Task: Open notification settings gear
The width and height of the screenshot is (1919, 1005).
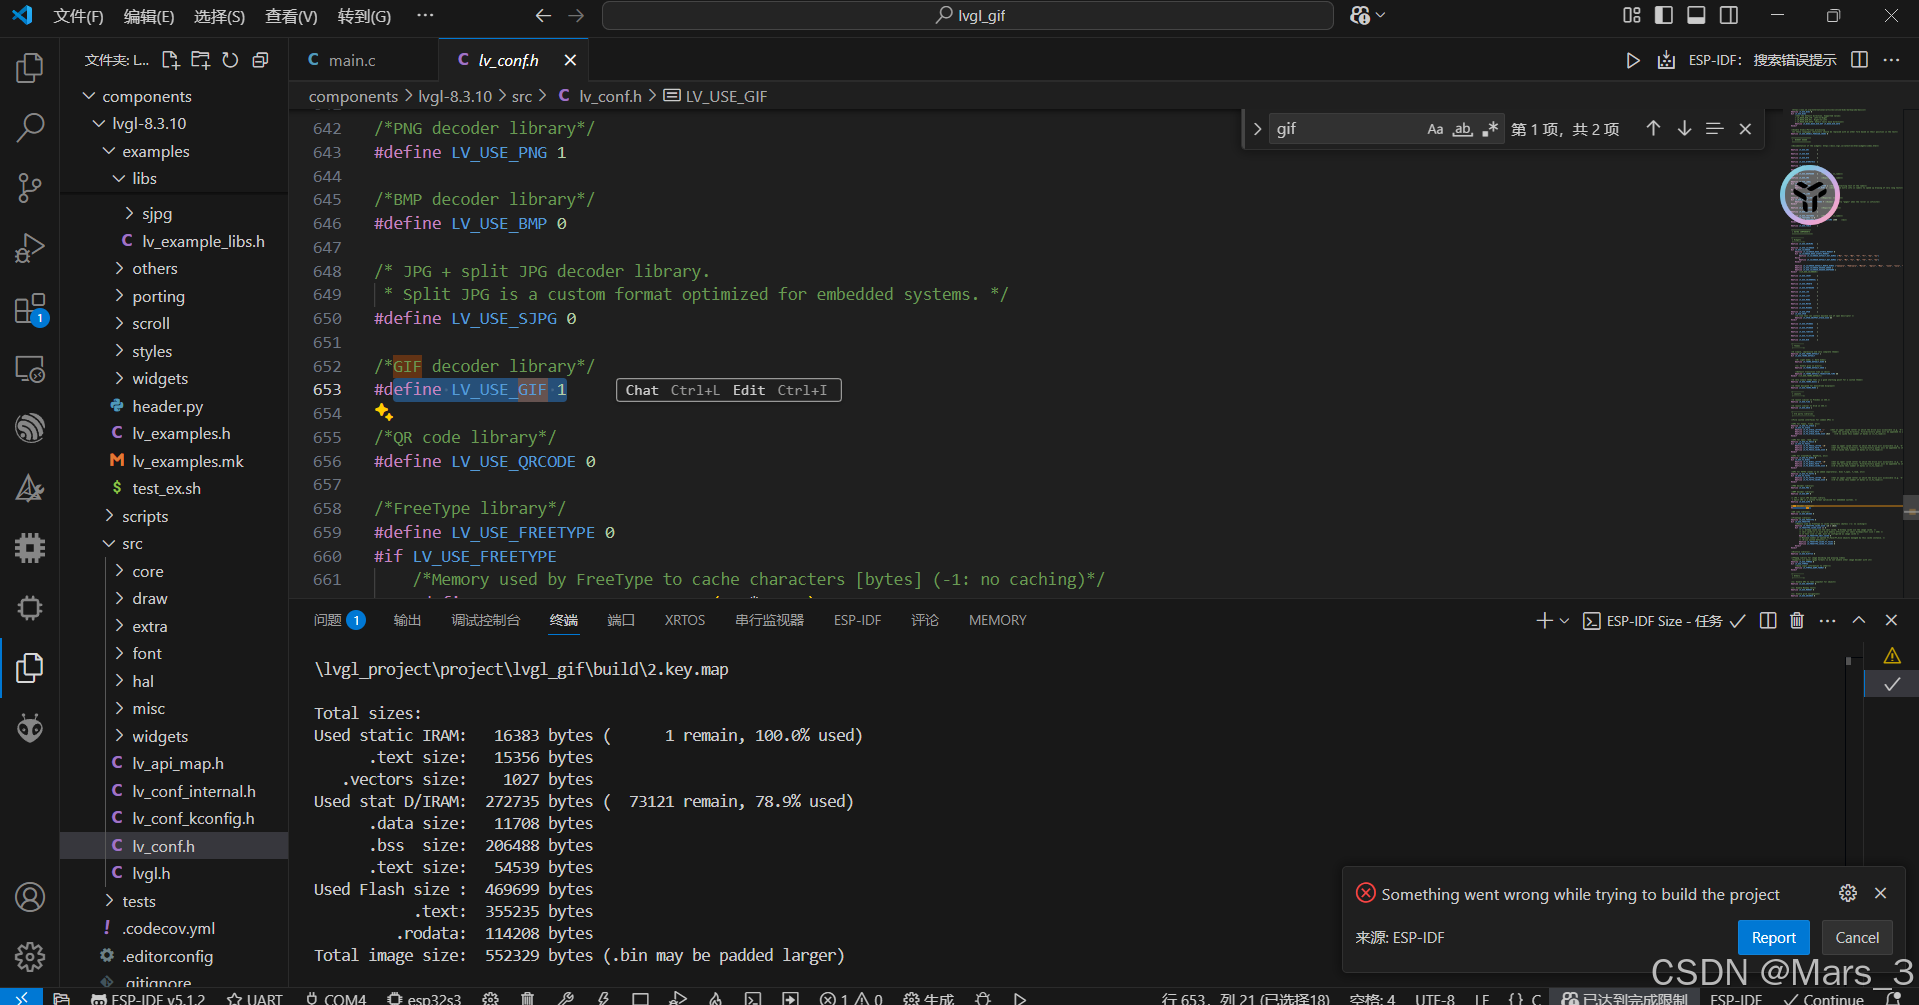Action: click(1848, 893)
